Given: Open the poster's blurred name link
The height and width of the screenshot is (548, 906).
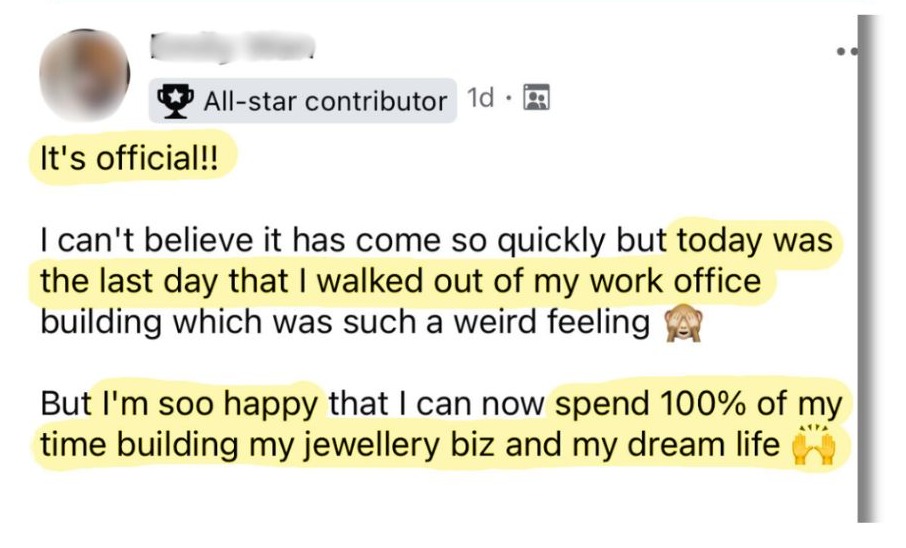Looking at the screenshot, I should (232, 47).
